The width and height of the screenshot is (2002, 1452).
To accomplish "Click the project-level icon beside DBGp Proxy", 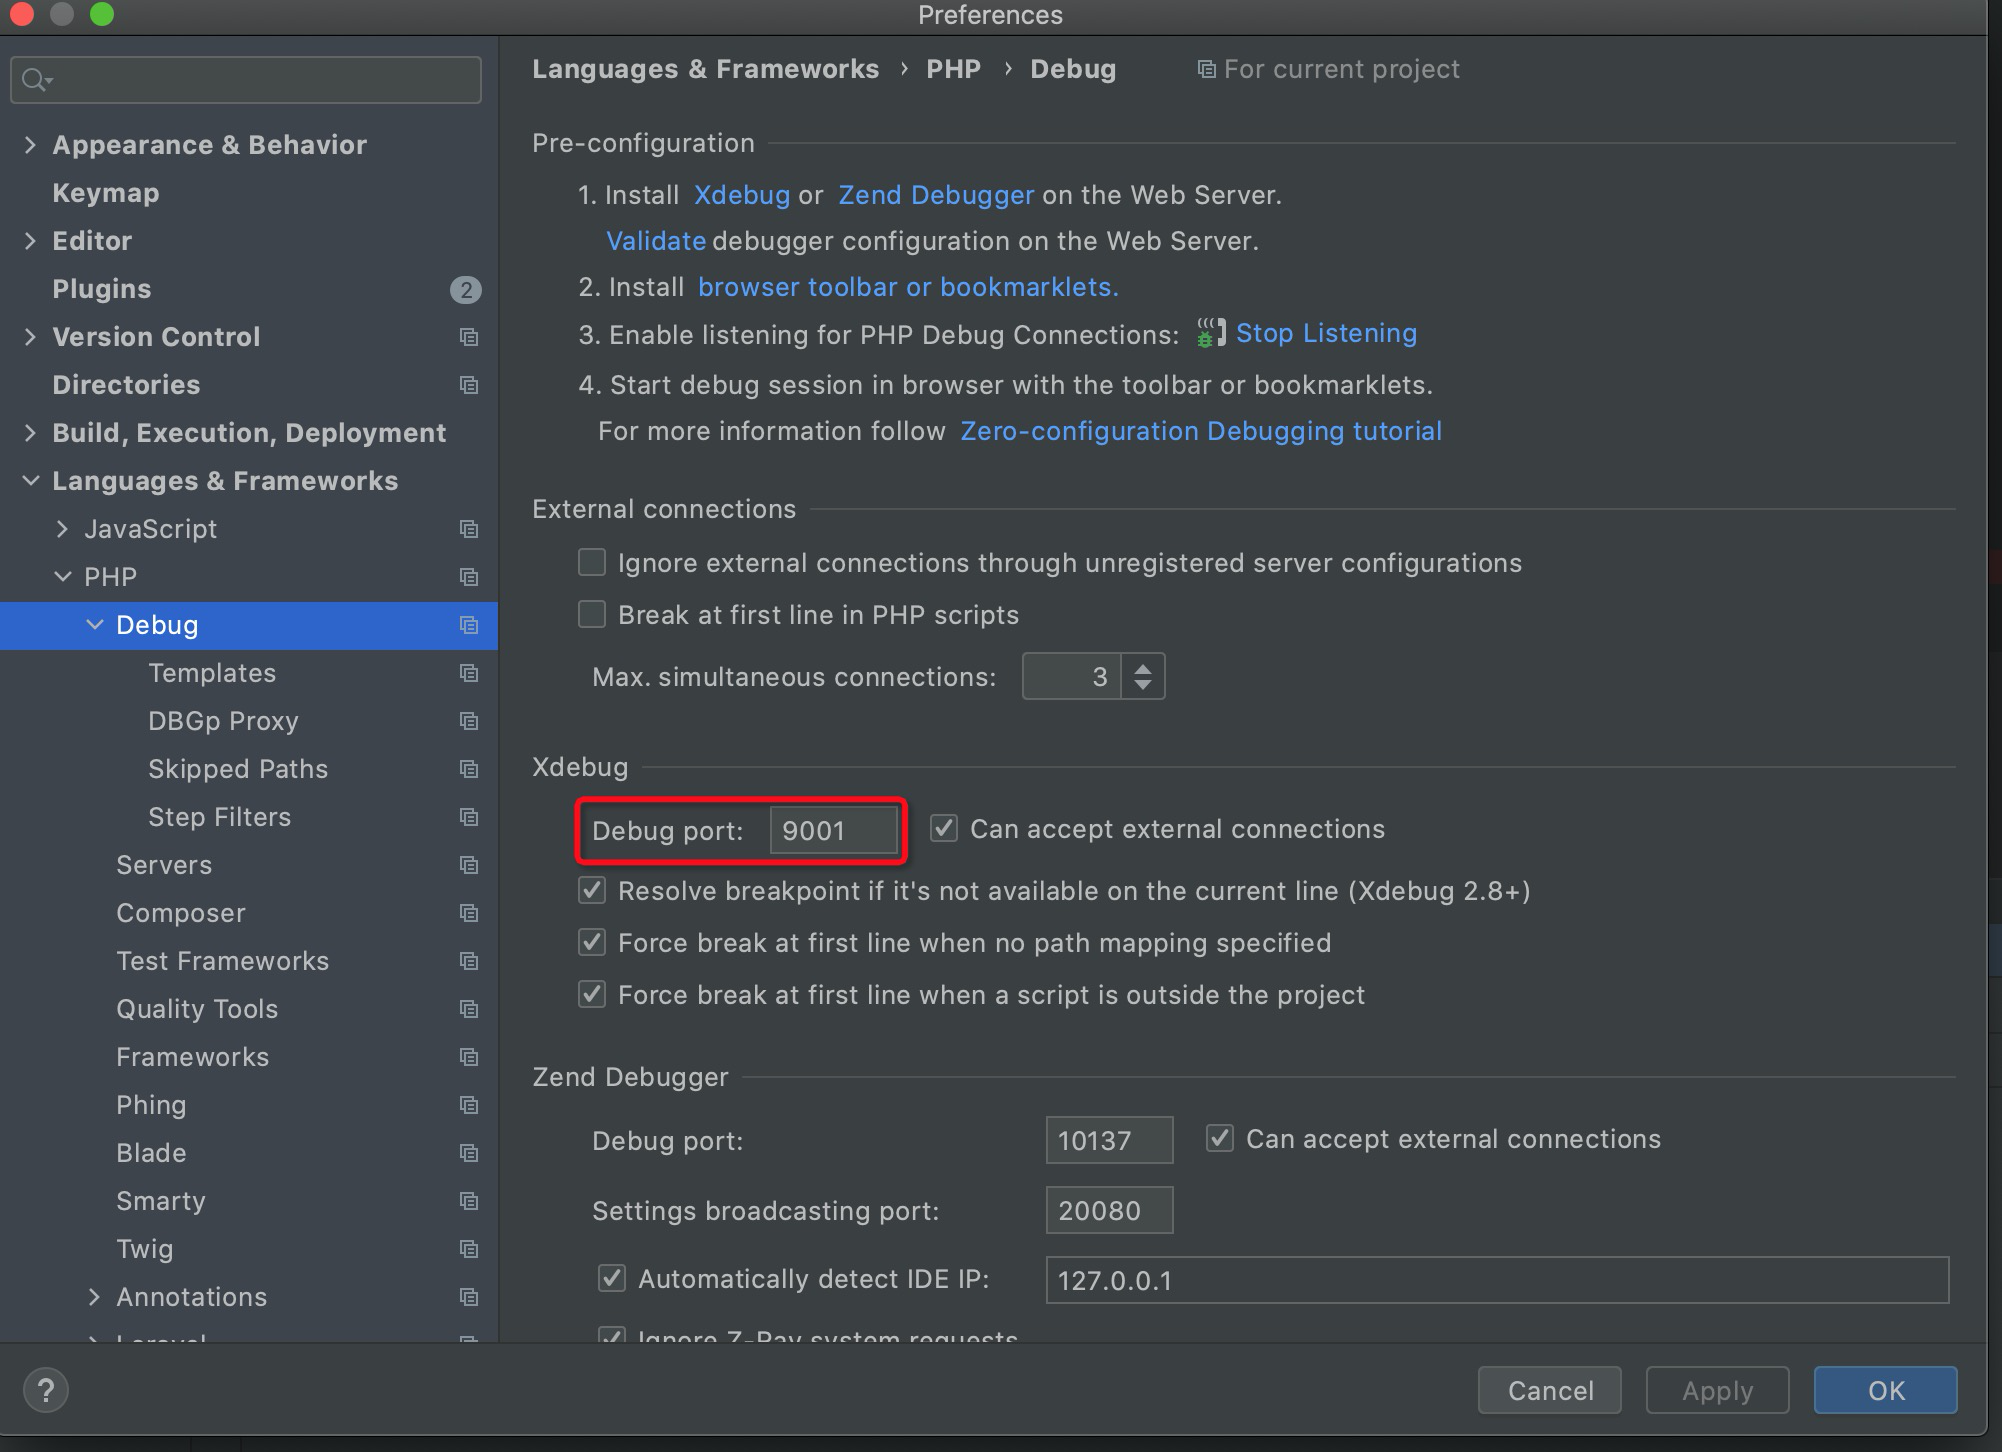I will tap(468, 721).
